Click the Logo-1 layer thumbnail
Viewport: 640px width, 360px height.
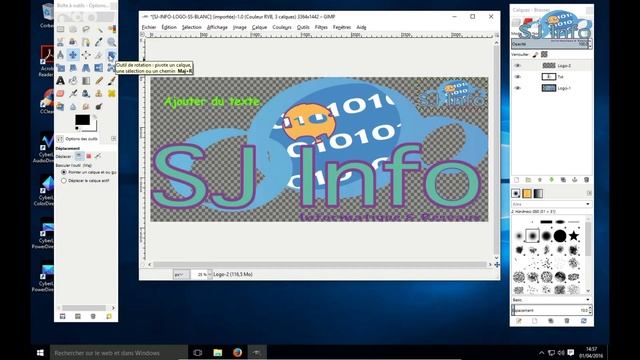coord(549,88)
